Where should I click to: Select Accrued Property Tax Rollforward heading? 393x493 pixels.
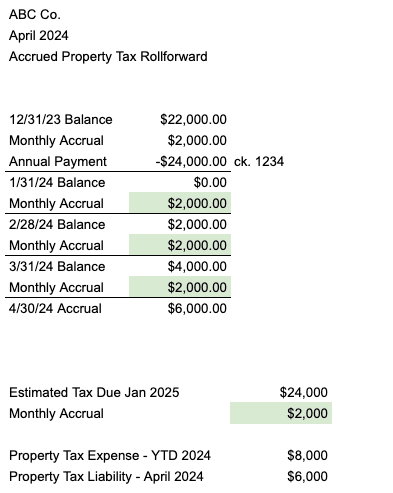[x=108, y=57]
